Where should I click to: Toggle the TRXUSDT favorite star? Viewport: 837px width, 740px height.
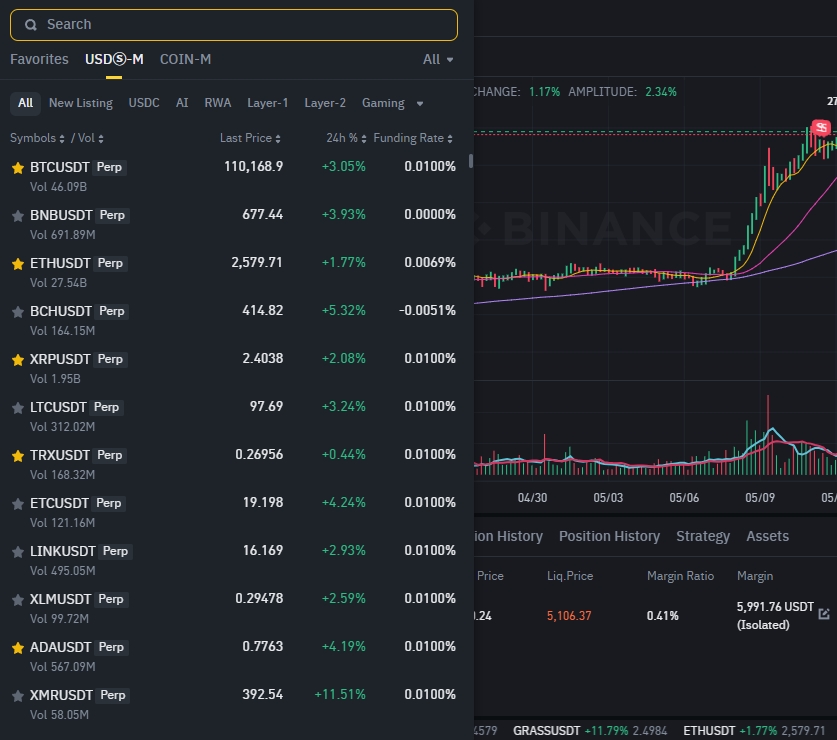[18, 456]
